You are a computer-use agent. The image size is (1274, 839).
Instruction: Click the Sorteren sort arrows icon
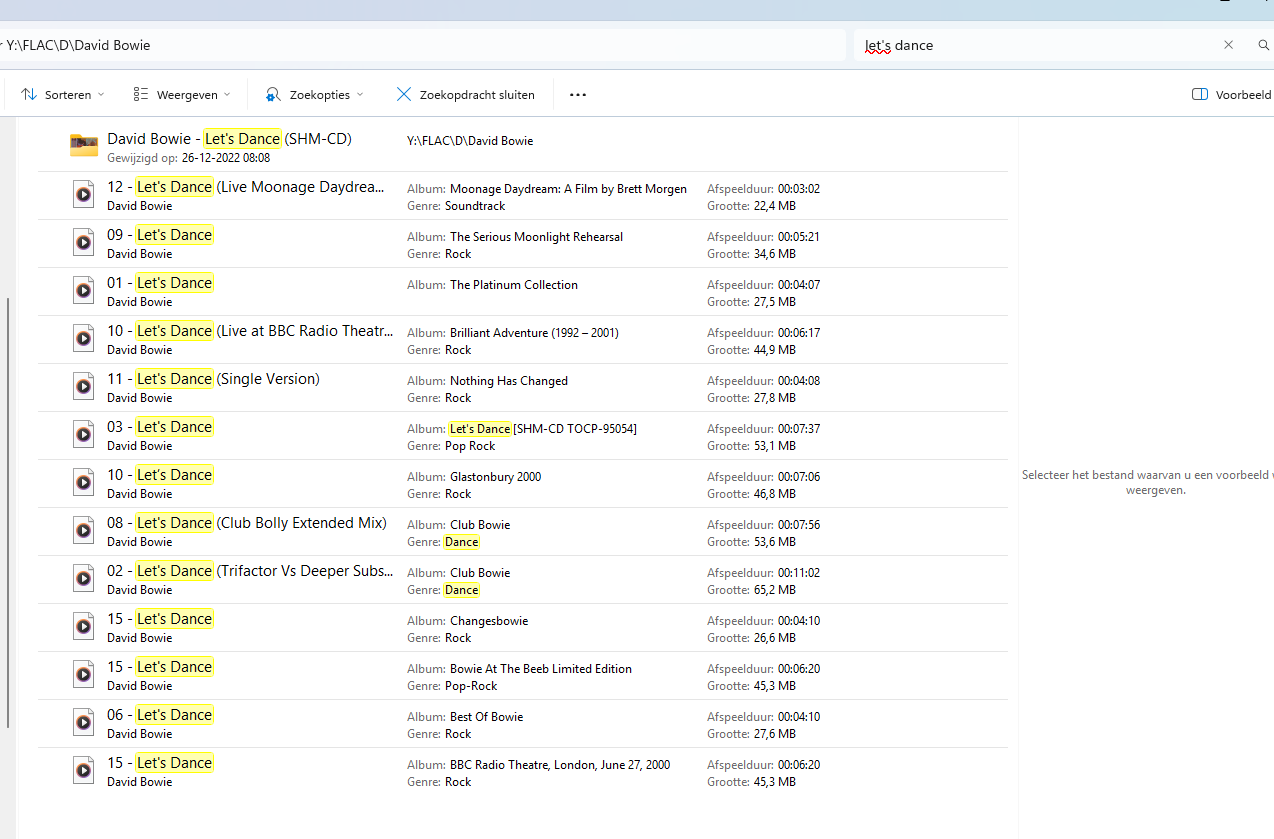(x=29, y=95)
